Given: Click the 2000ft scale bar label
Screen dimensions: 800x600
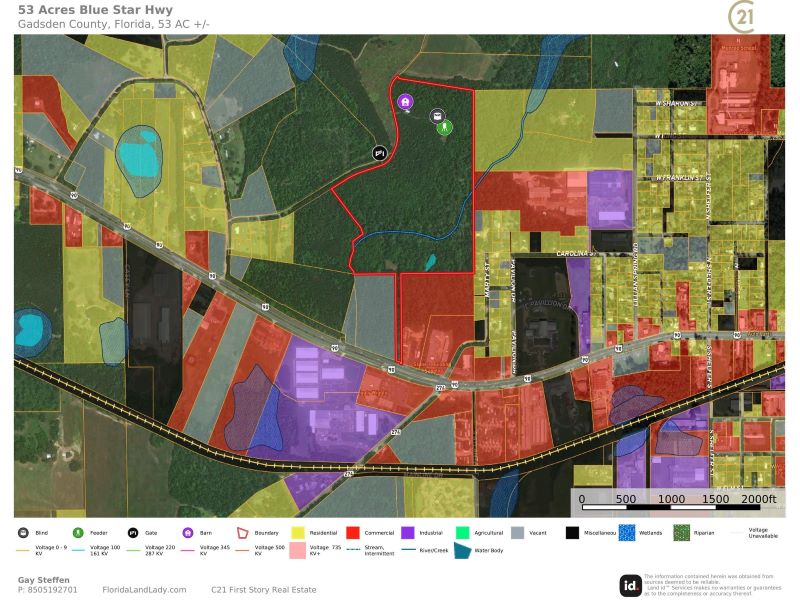Looking at the screenshot, I should pos(759,498).
